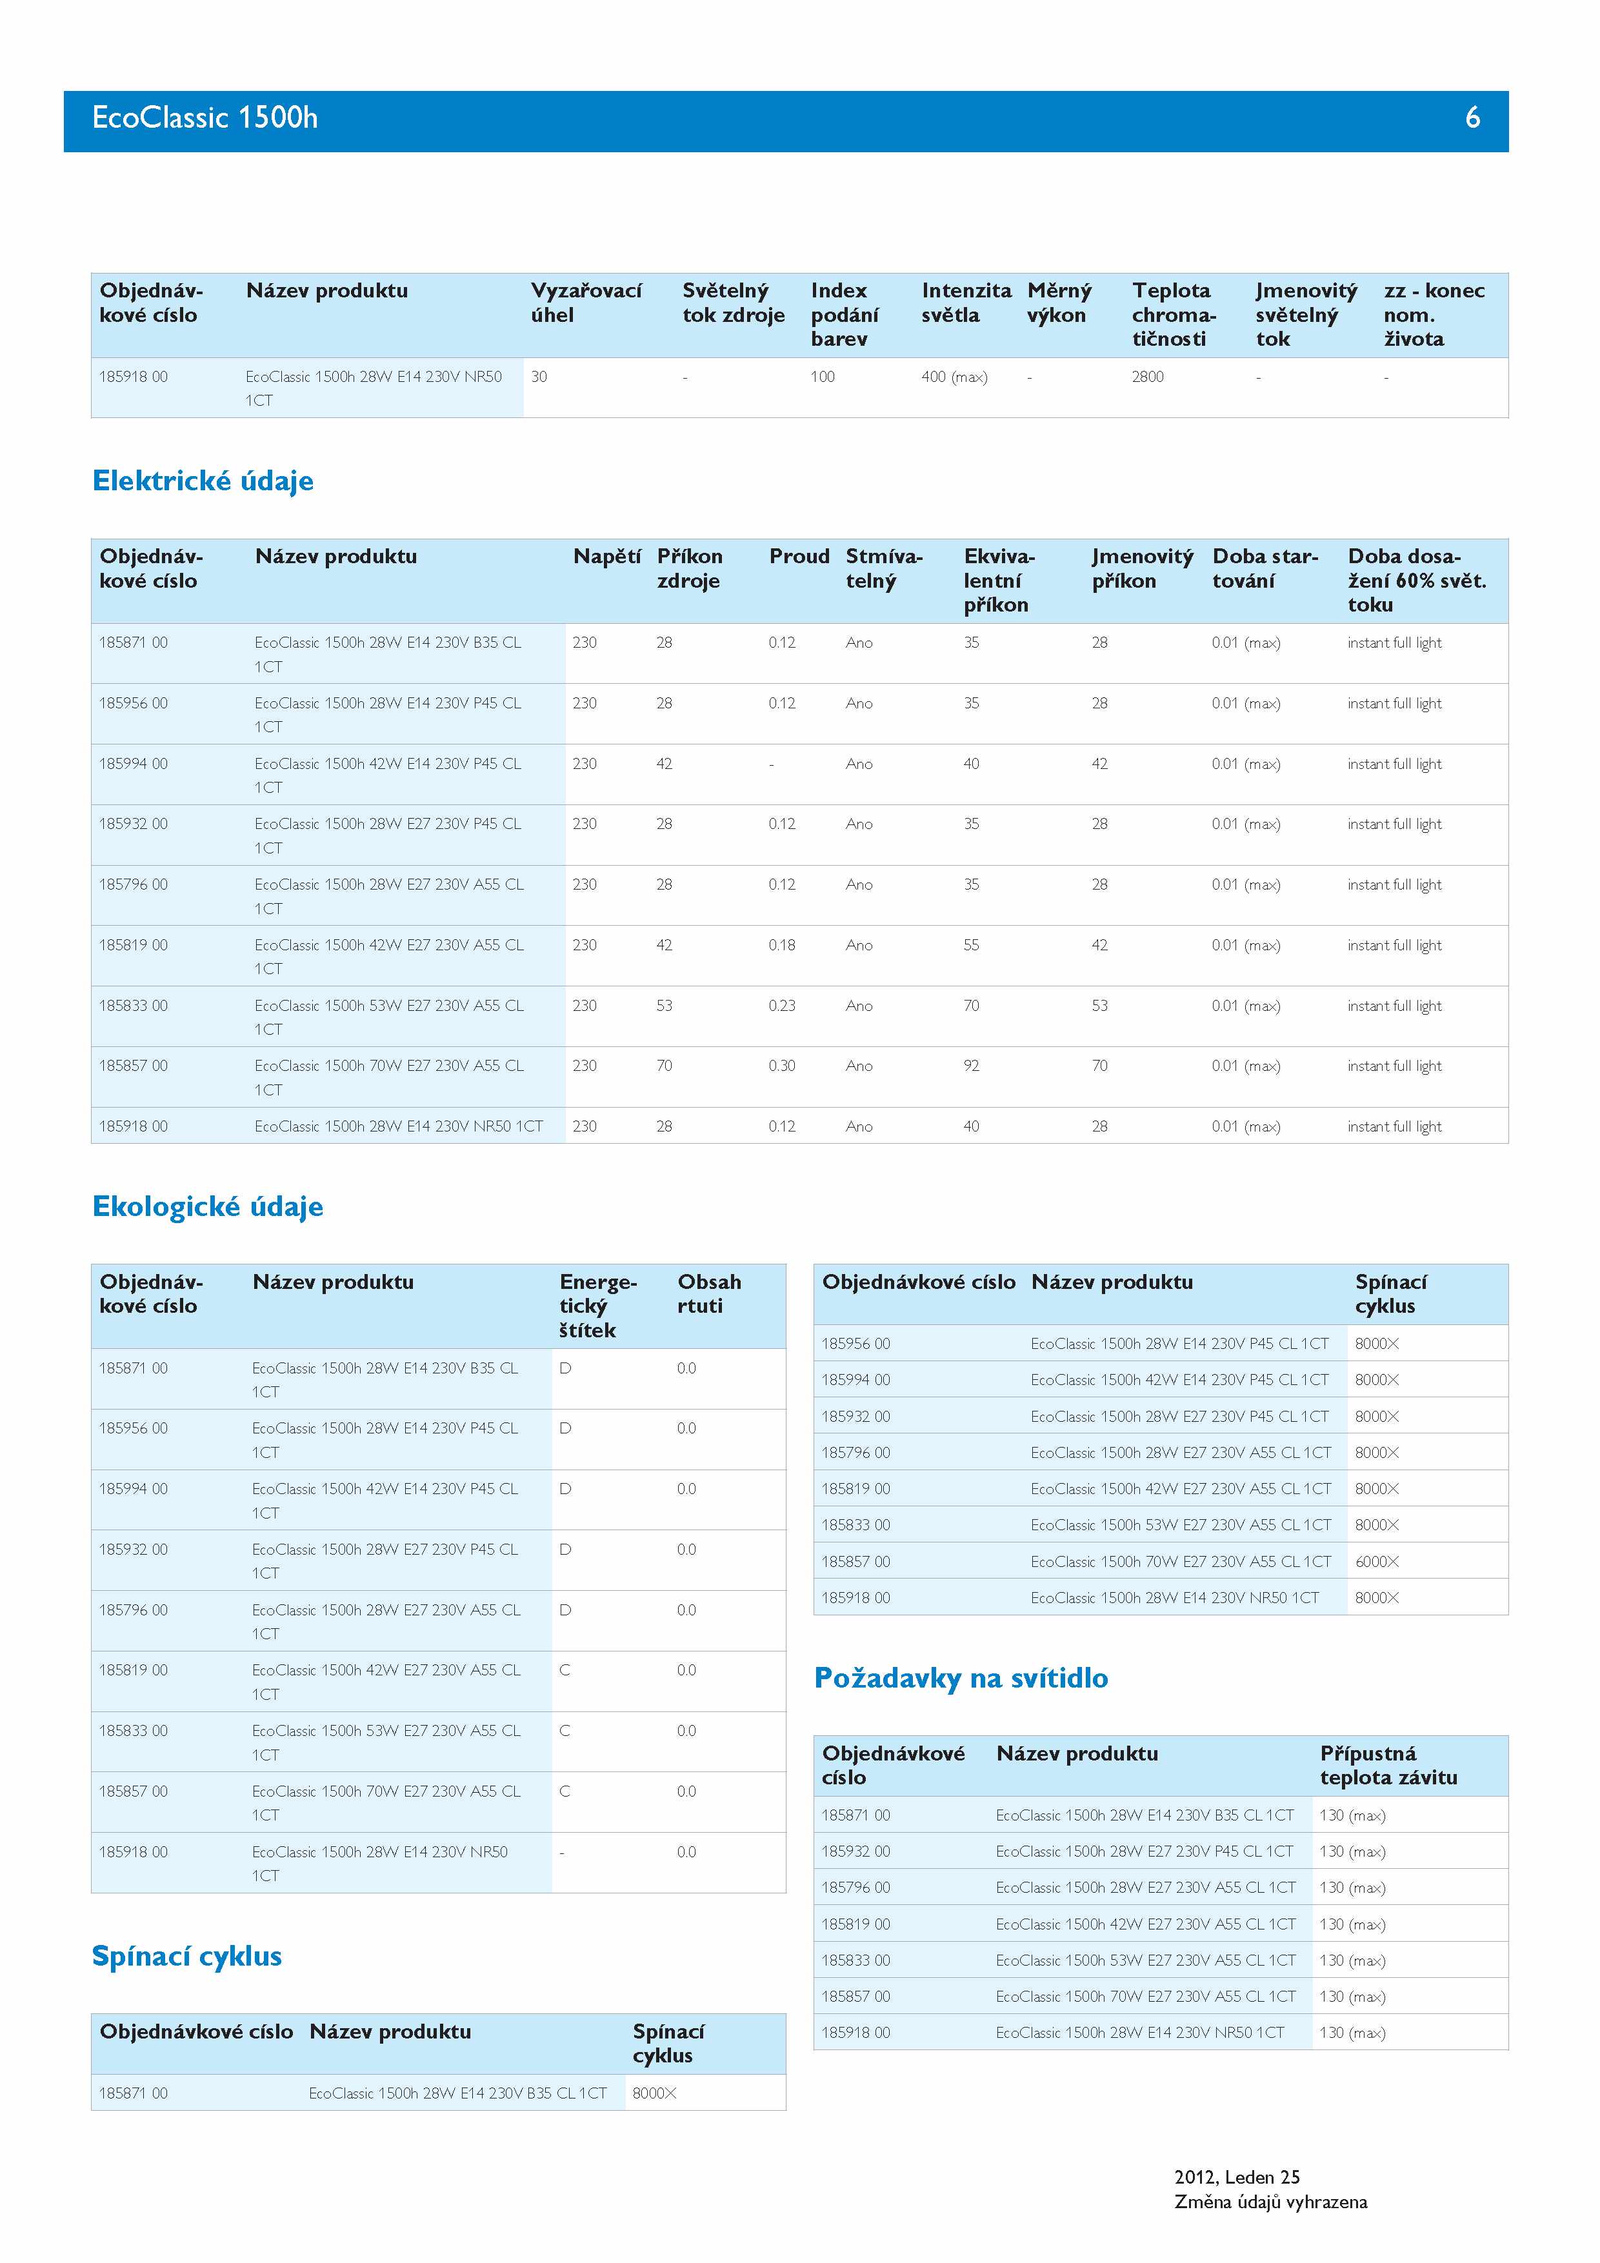The image size is (1600, 2263).
Task: Click 'Obsah rtuti' column header
Action: click(709, 1294)
